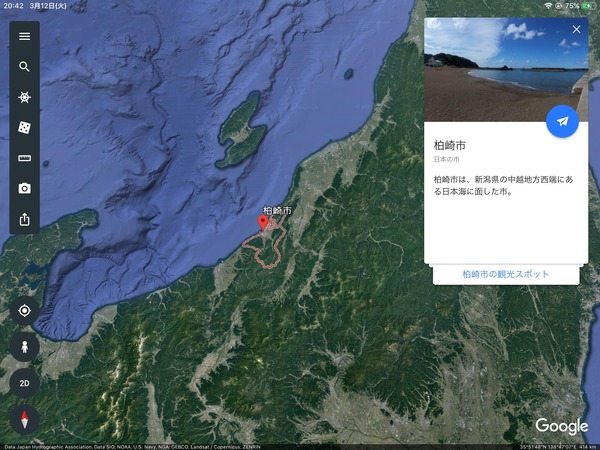Image resolution: width=600 pixels, height=450 pixels.
Task: Select the 柏崎市 map label
Action: tap(277, 210)
